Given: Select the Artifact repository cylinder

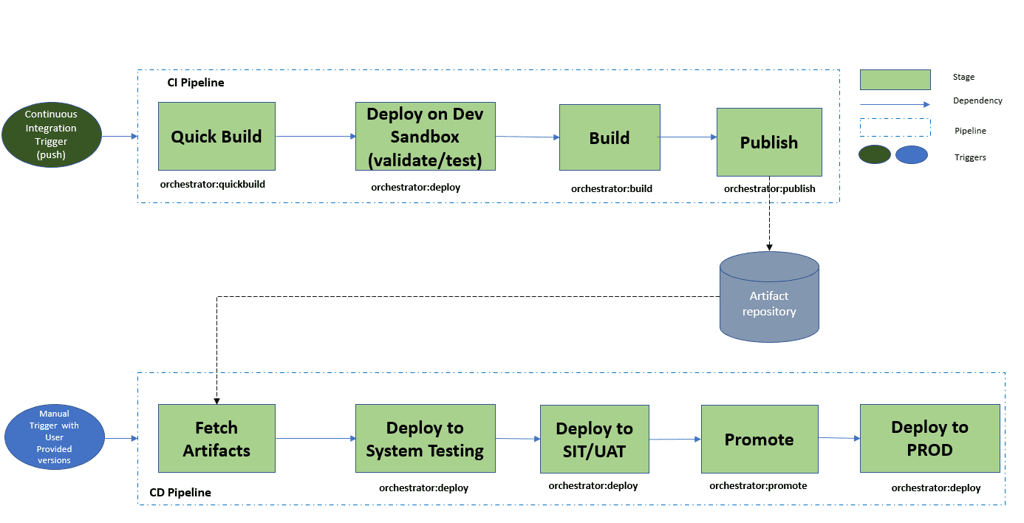Looking at the screenshot, I should click(769, 296).
